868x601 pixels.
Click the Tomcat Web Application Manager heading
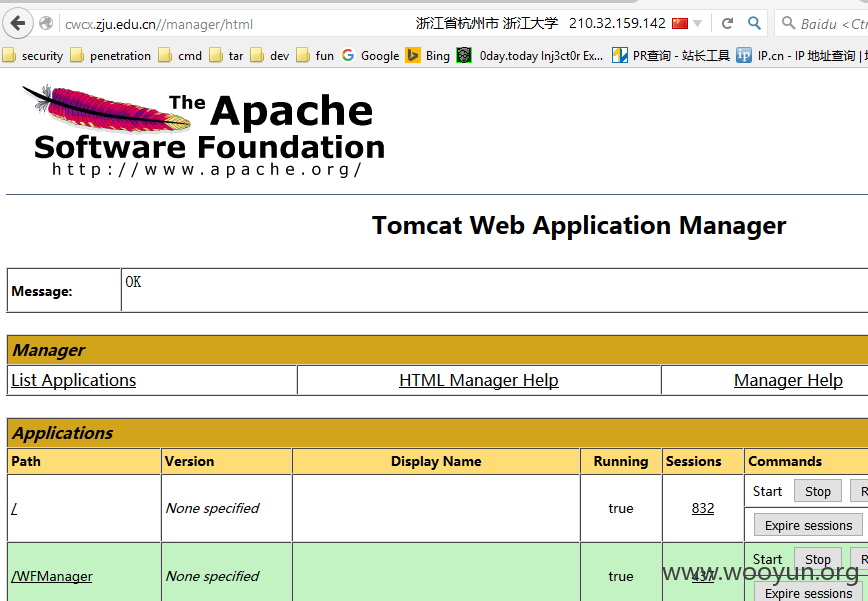pos(578,225)
